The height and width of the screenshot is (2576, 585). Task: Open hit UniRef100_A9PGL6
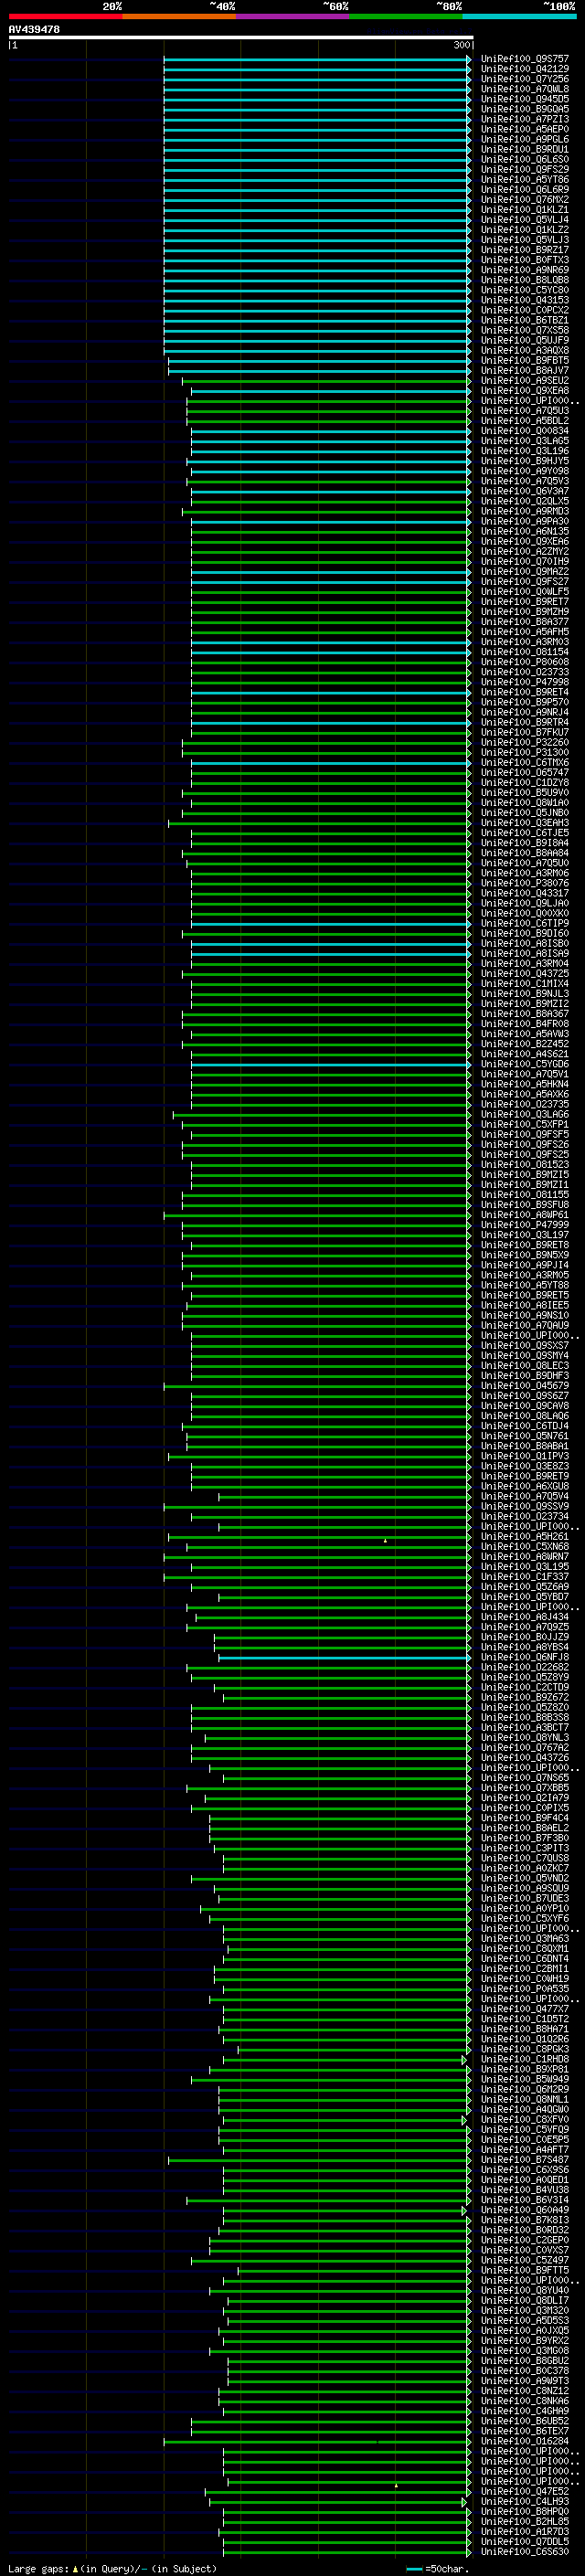[525, 139]
